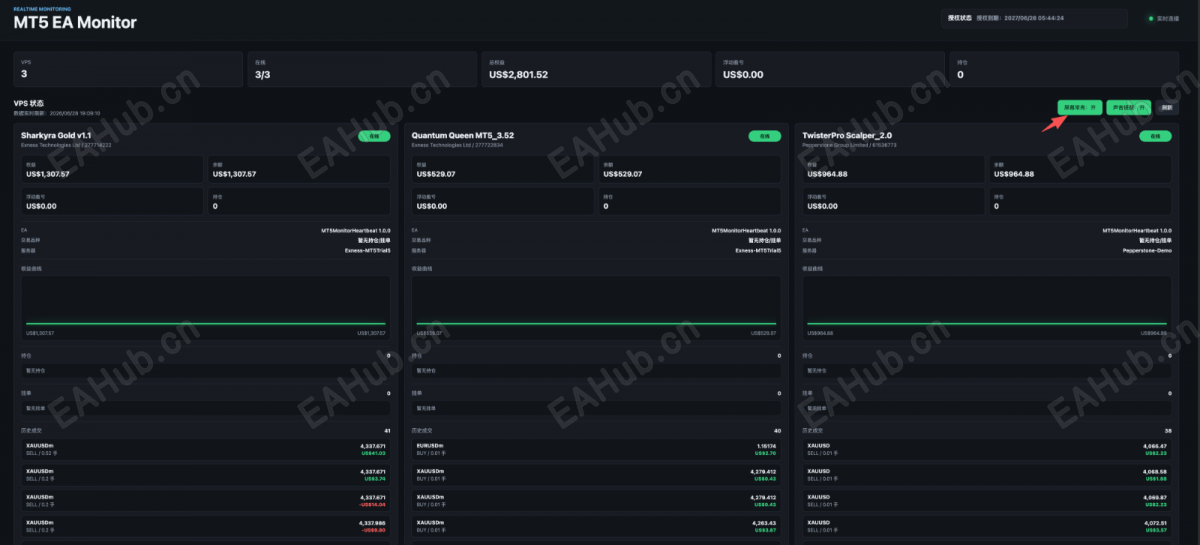
Task: Select the Sharkyra Gold v1.1 card title
Action: [56, 134]
